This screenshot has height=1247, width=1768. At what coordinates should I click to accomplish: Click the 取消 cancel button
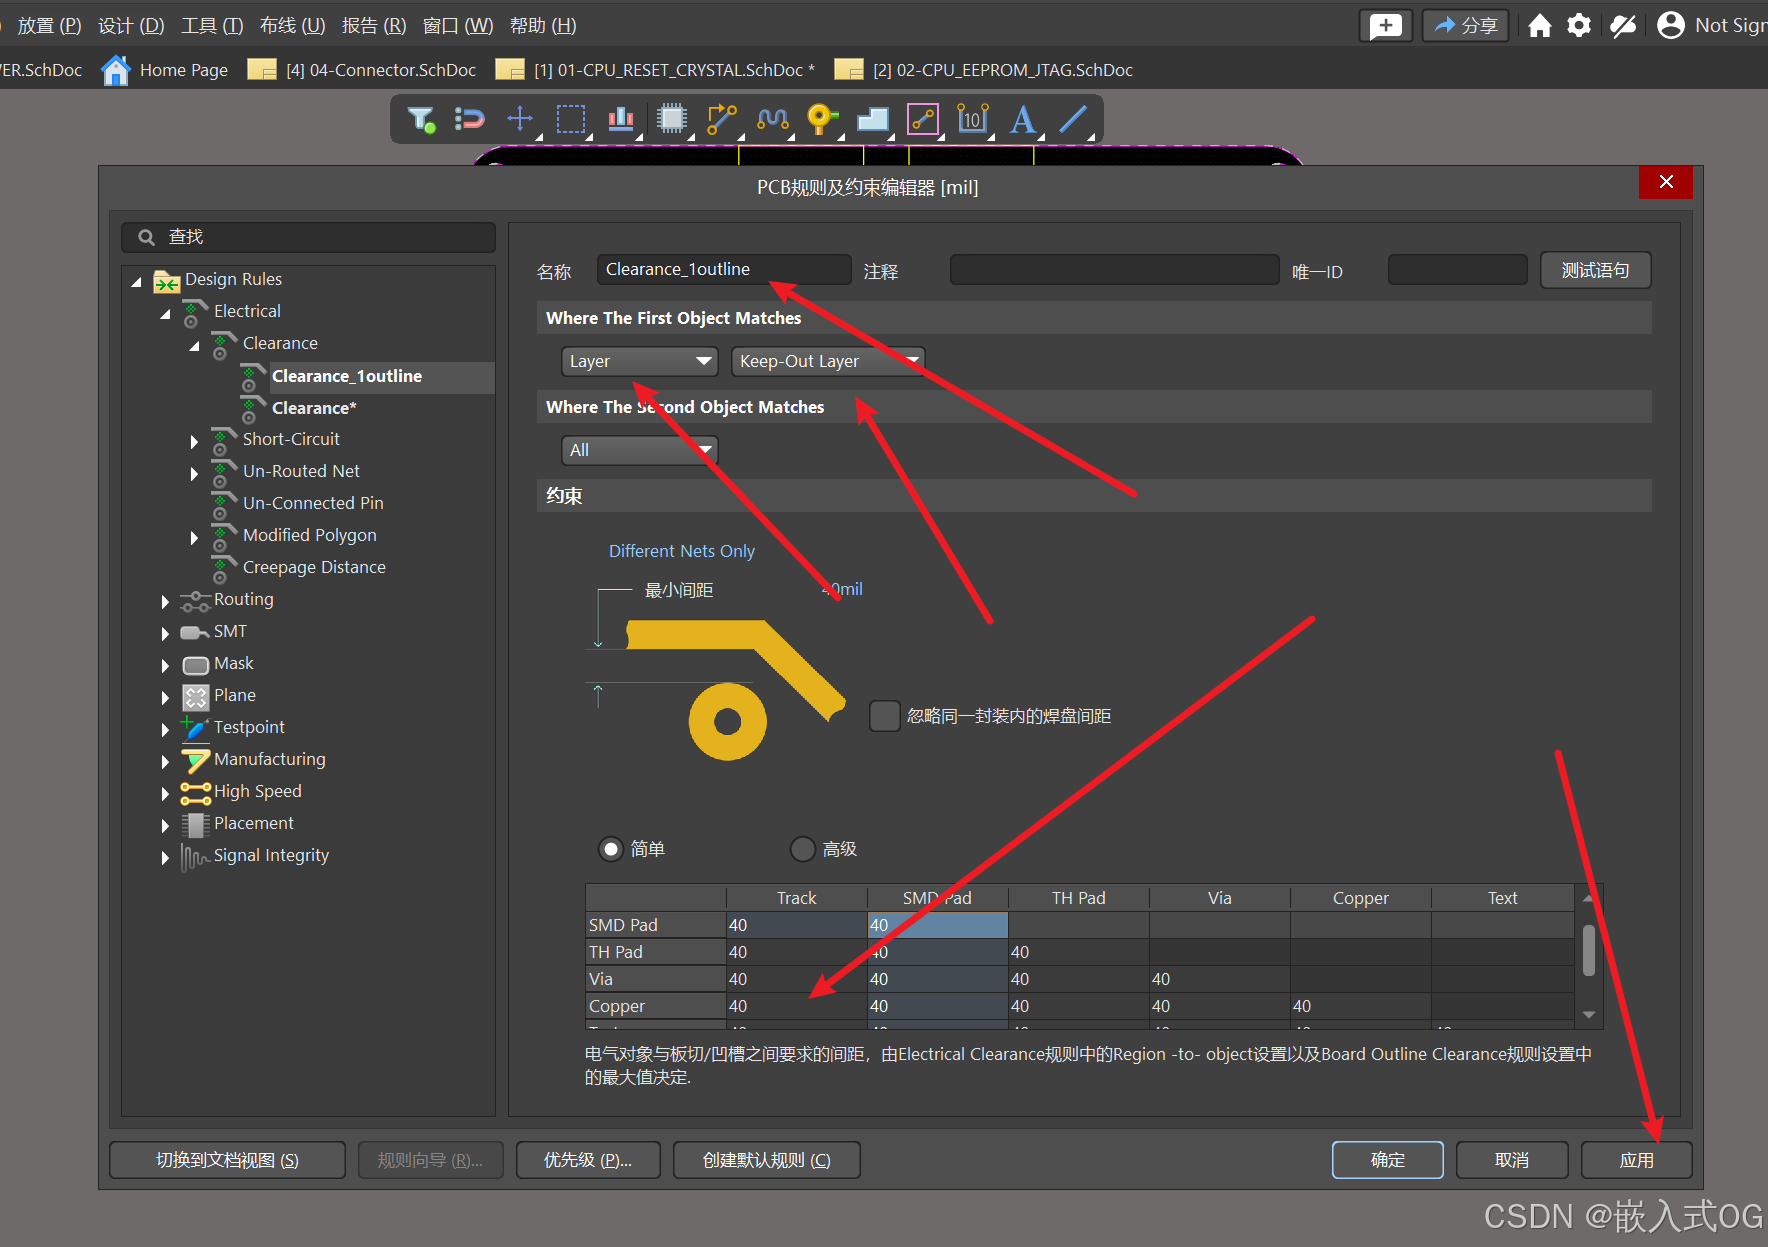[1512, 1160]
